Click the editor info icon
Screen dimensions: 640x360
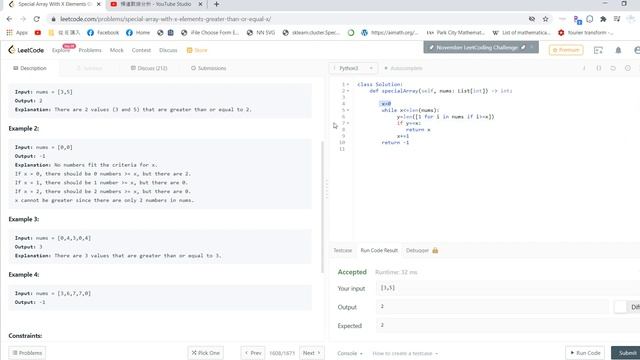584,68
